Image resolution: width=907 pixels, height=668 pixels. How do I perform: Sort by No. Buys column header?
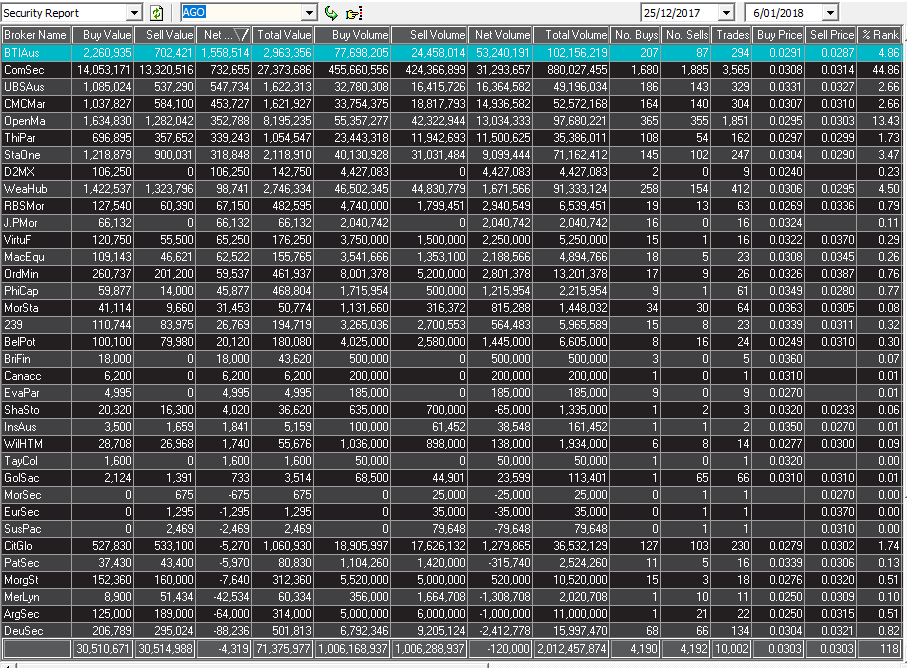[636, 35]
